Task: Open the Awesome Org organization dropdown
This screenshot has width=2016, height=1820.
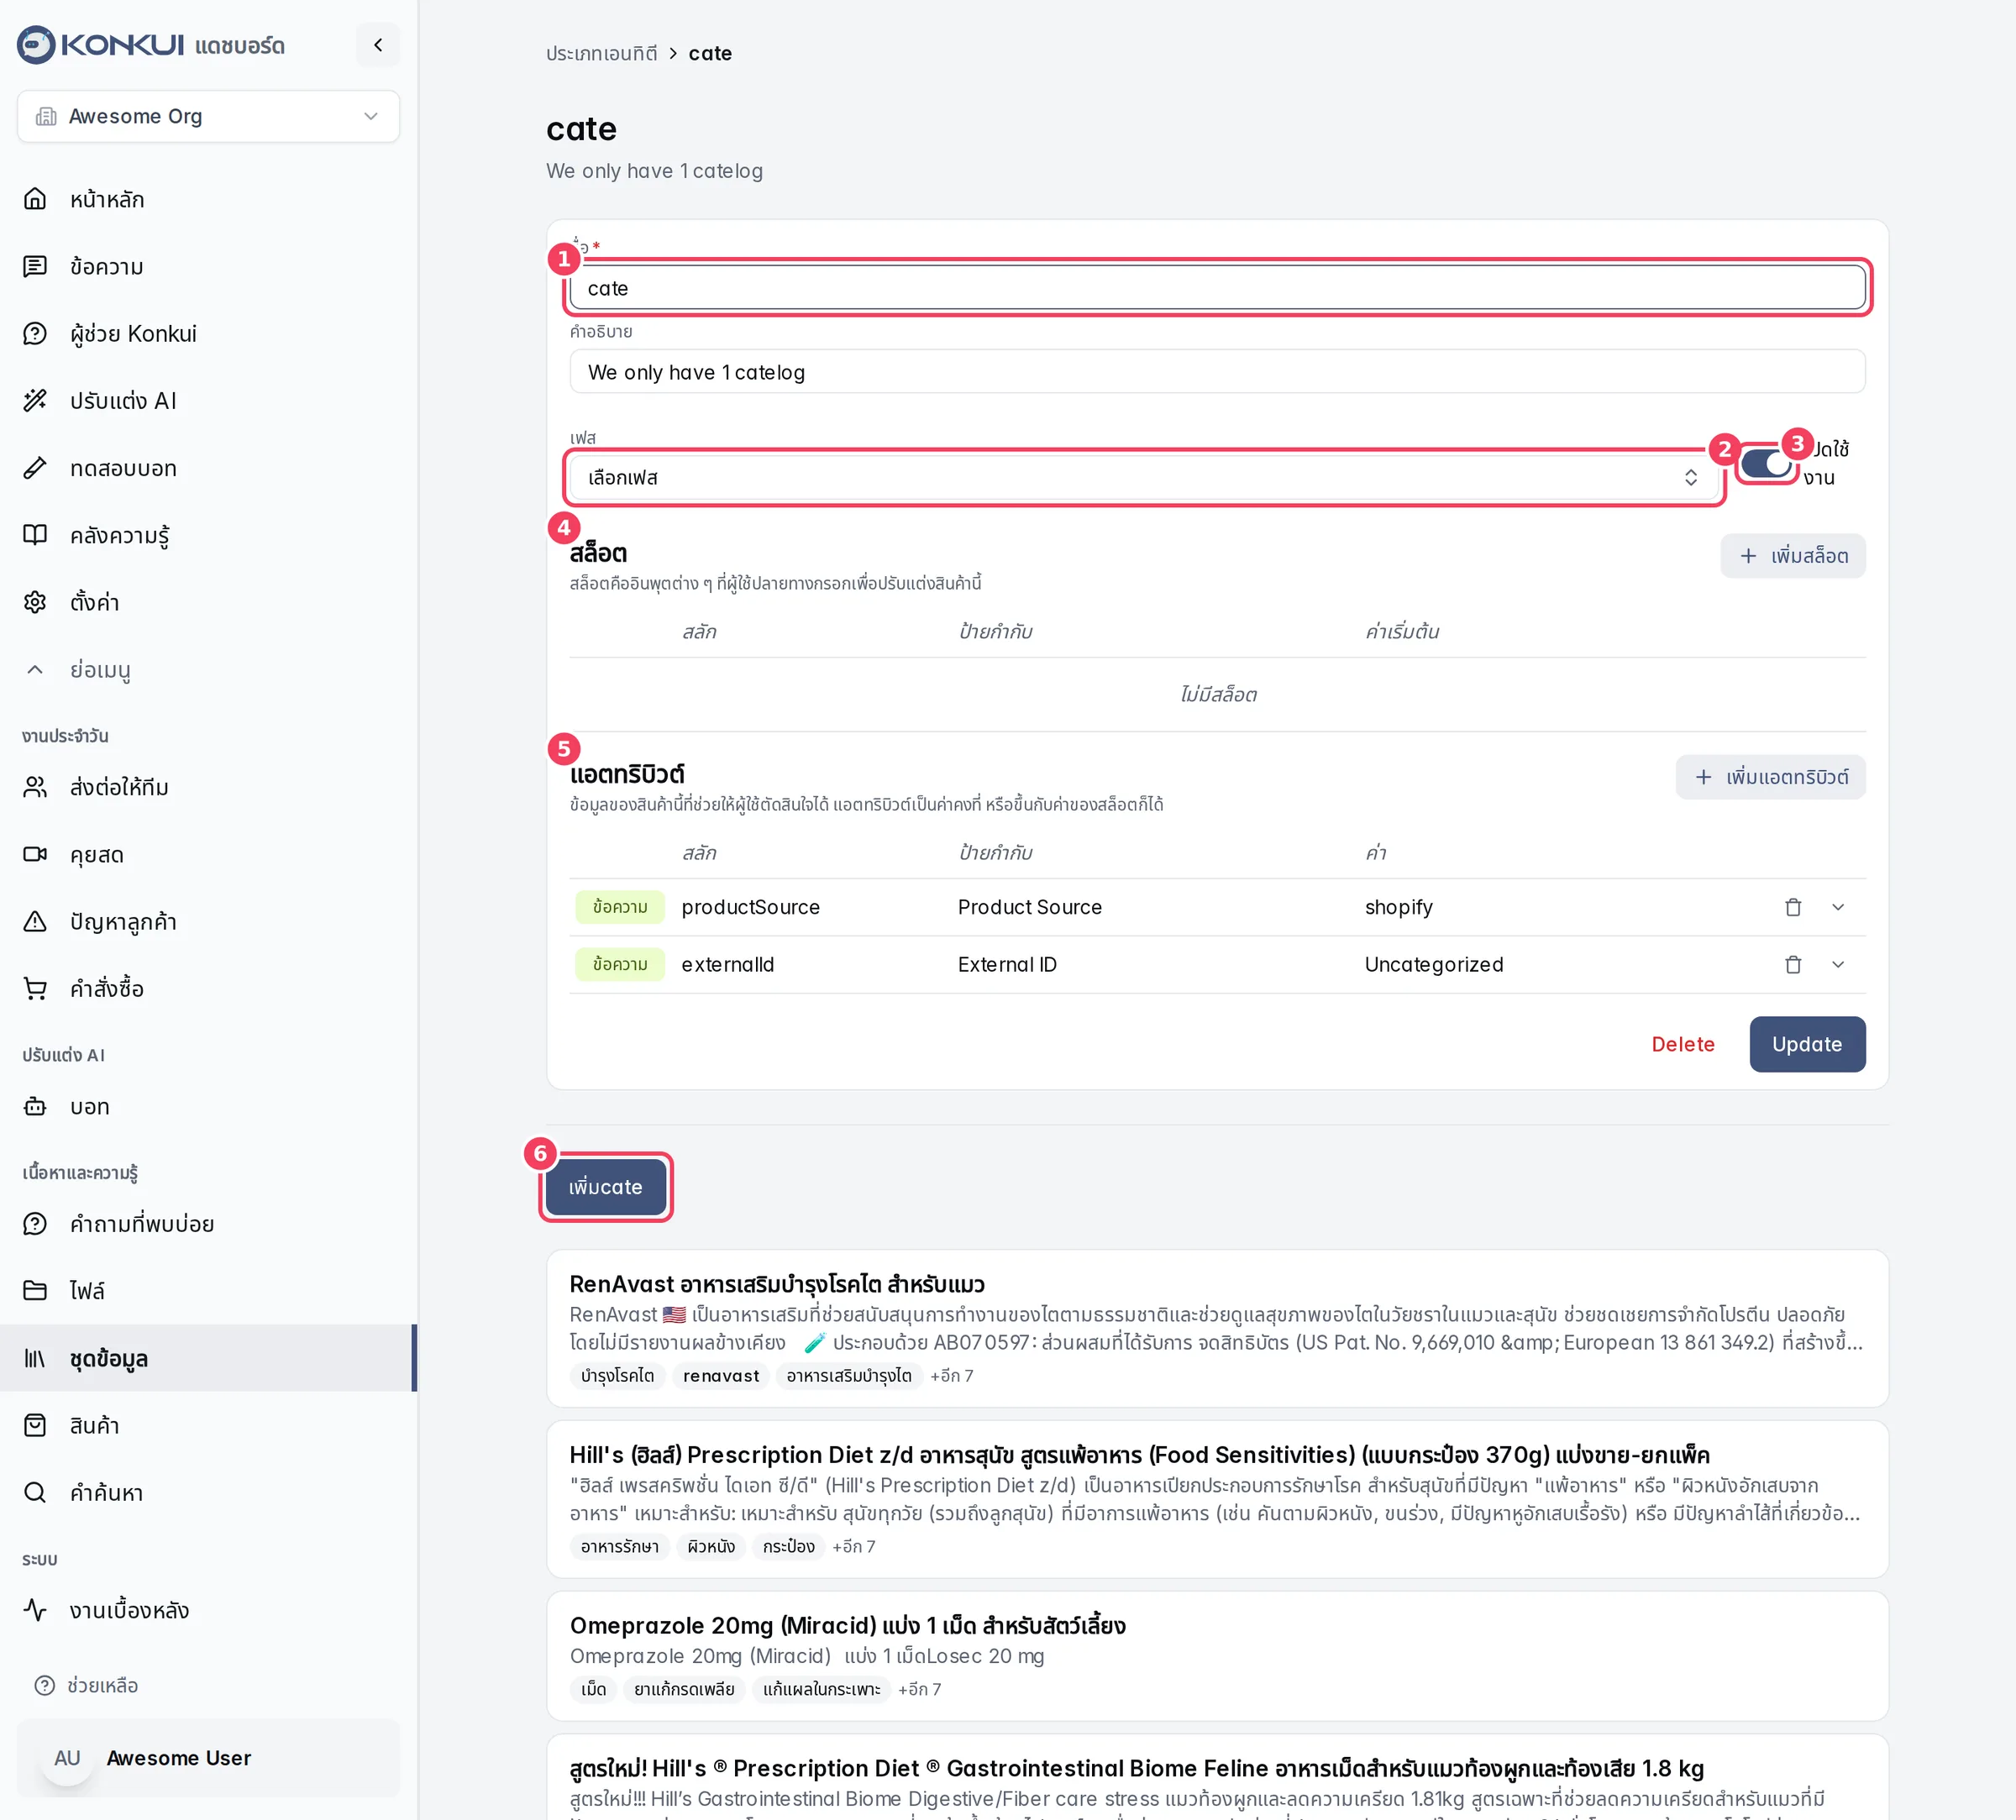Action: point(208,116)
